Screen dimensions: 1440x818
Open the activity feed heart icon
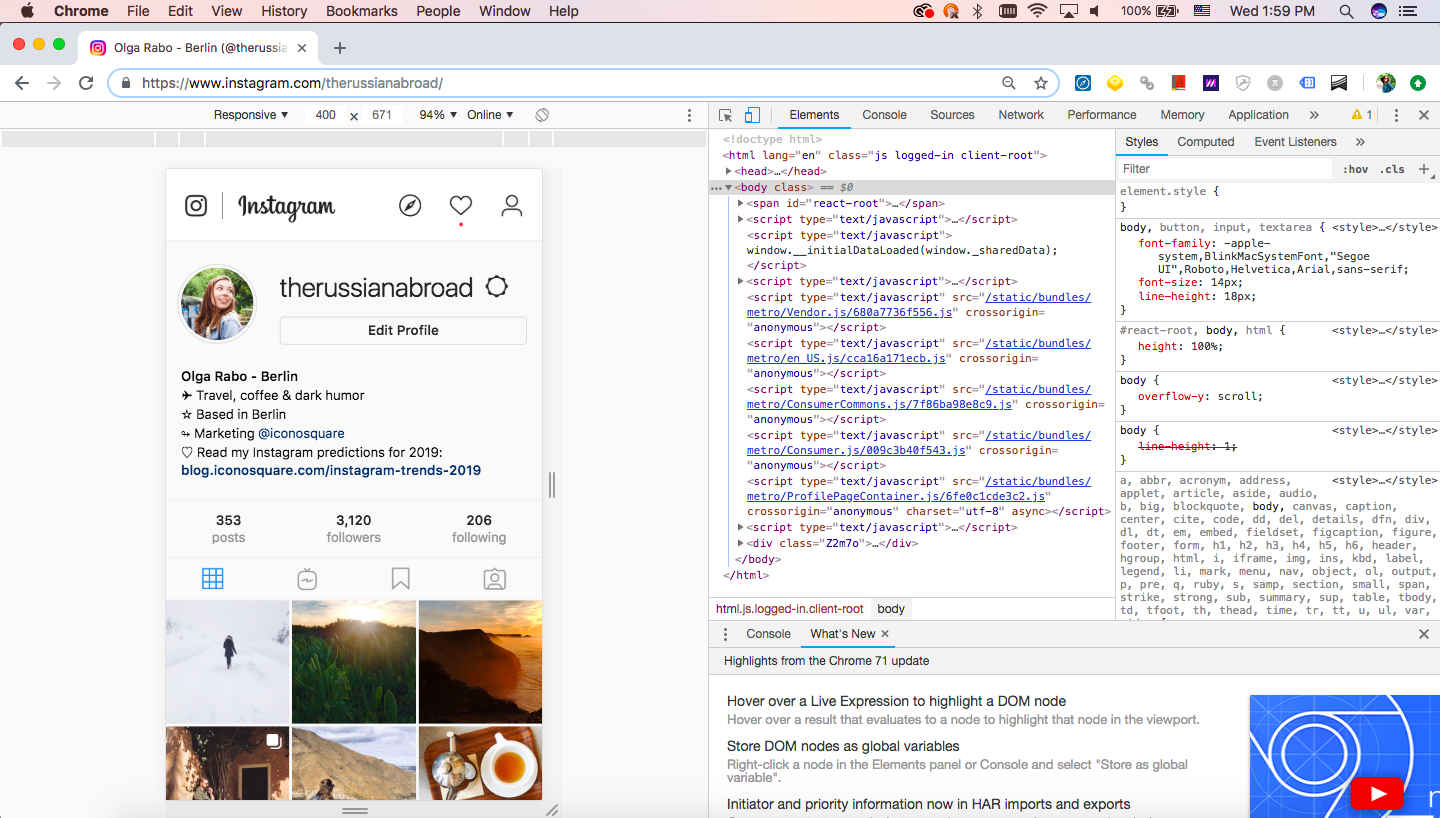pyautogui.click(x=460, y=205)
